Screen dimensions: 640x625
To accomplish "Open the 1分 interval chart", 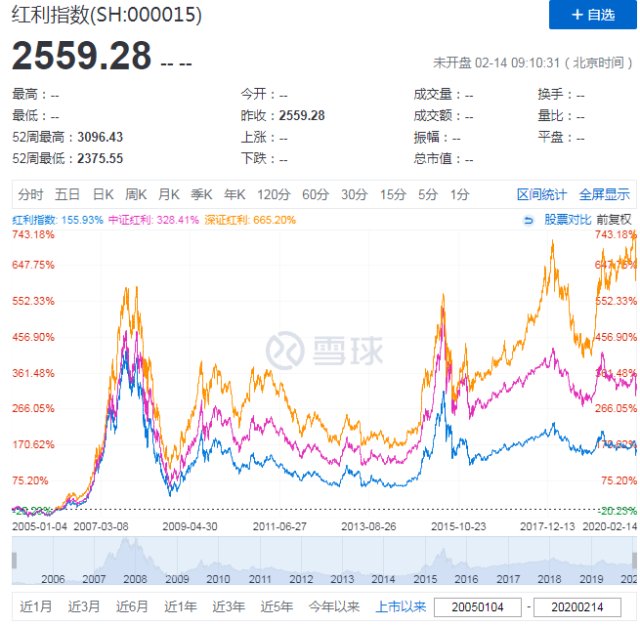I will tap(459, 194).
